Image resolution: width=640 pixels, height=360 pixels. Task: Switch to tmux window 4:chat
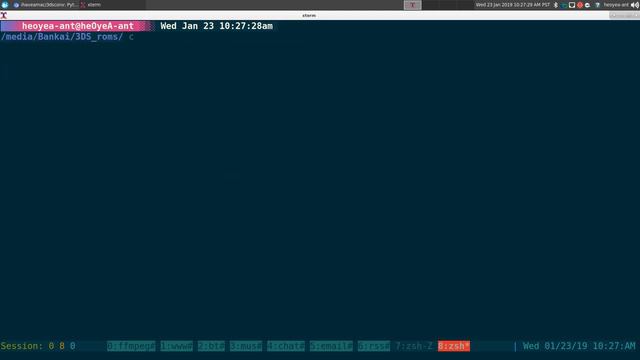286,346
